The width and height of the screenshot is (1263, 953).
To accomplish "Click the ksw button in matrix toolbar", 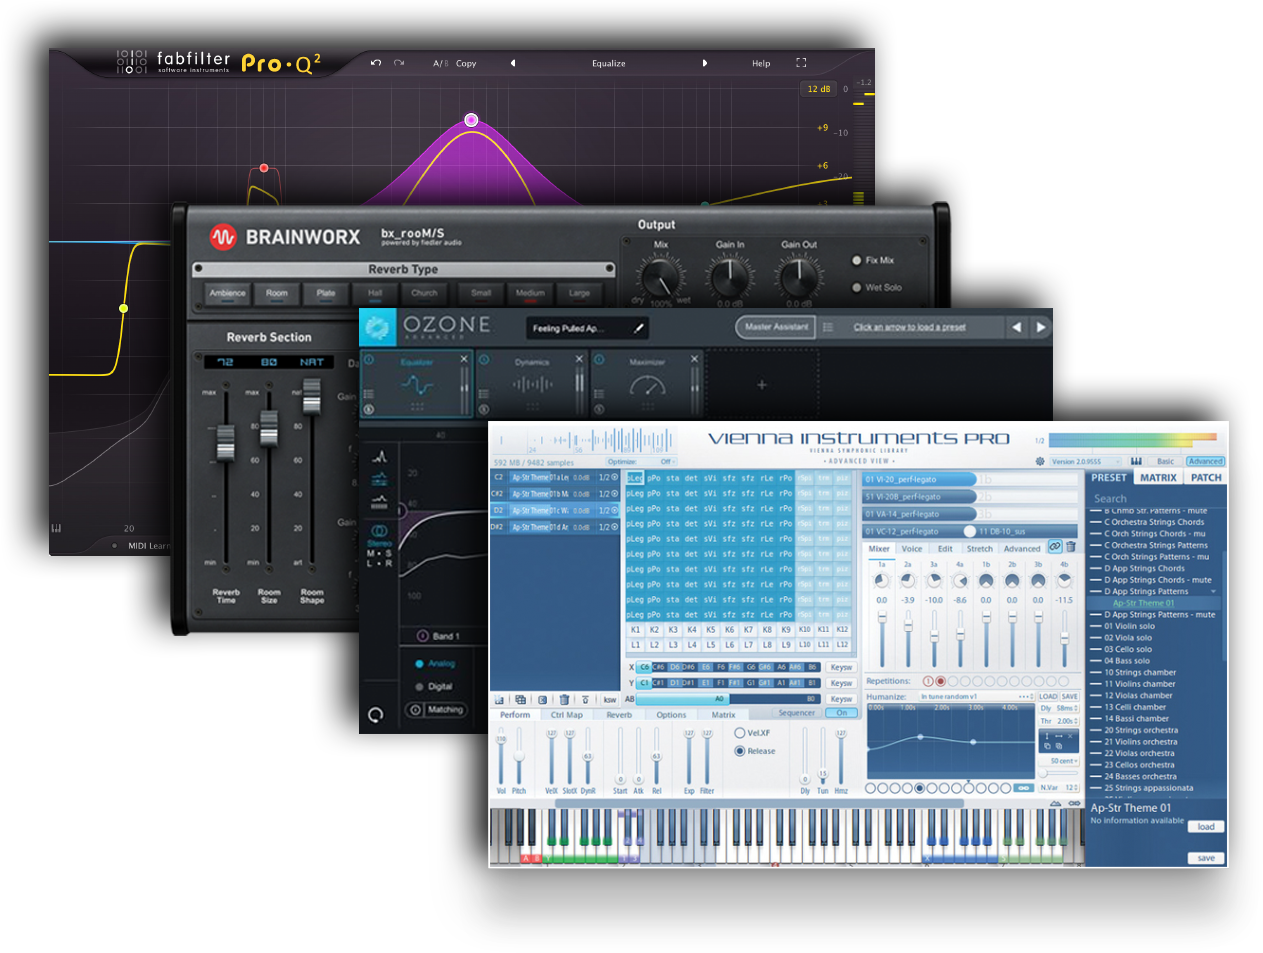I will coord(610,700).
